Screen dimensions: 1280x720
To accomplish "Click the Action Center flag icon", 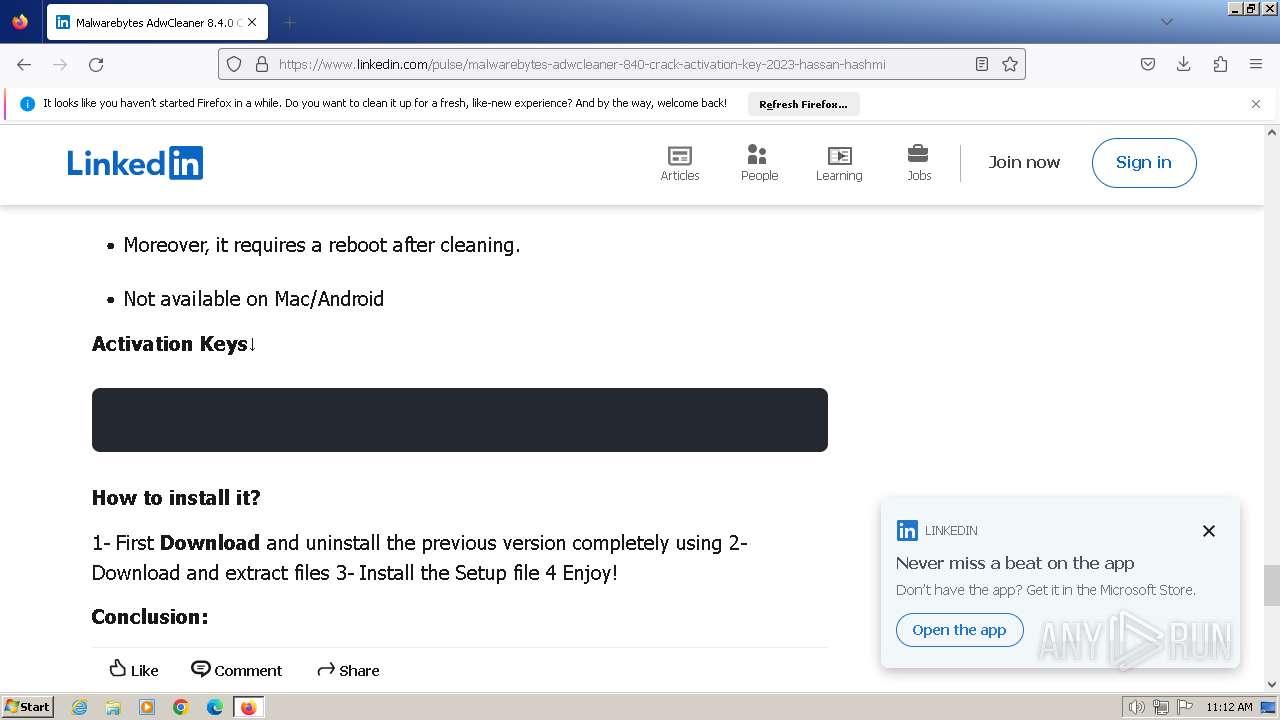I will 1185,707.
